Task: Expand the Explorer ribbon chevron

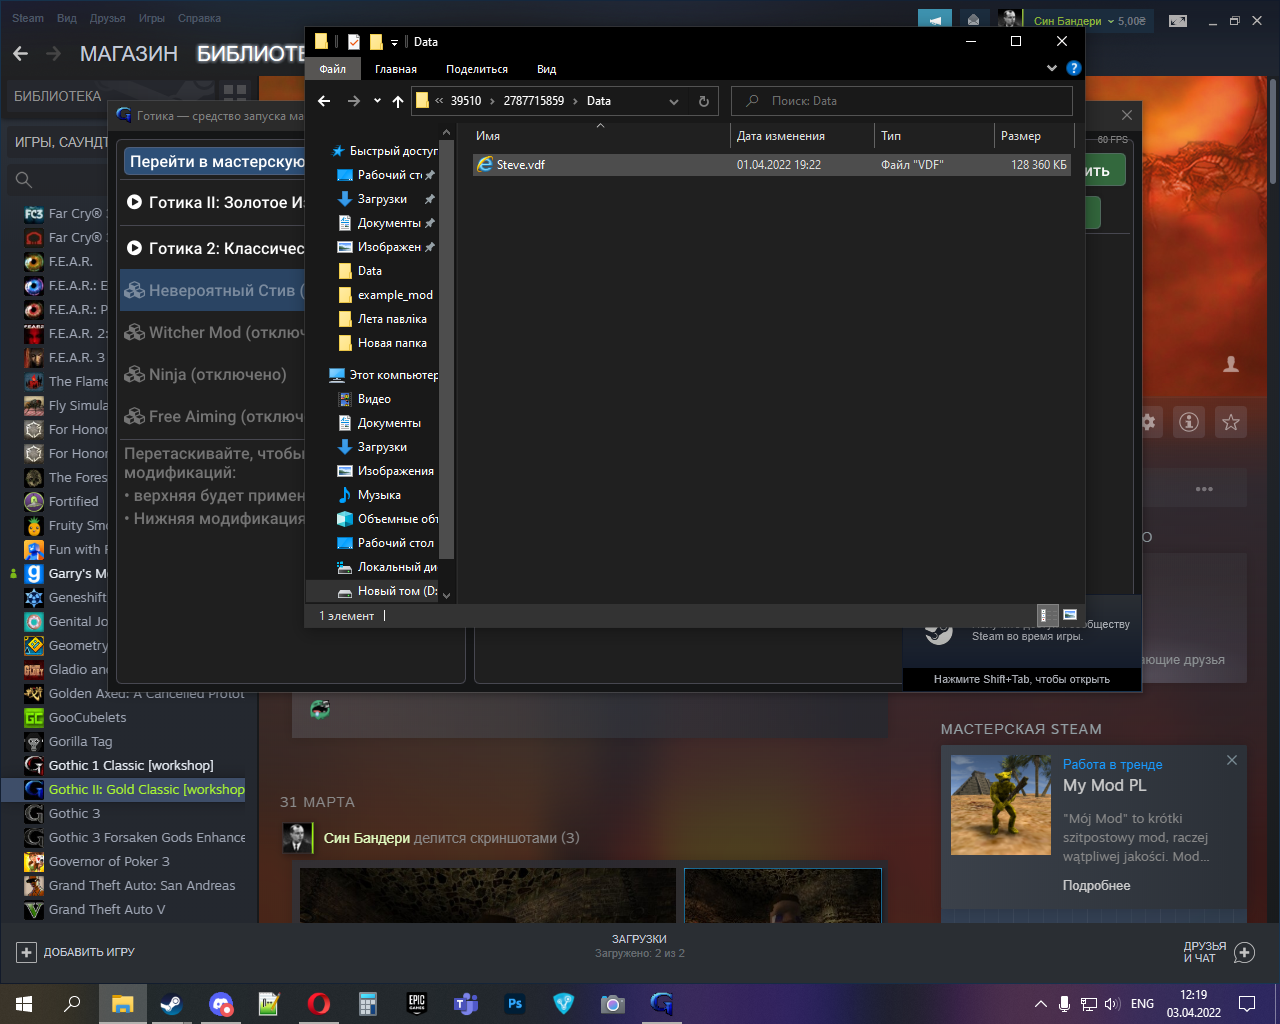Action: (x=1052, y=68)
